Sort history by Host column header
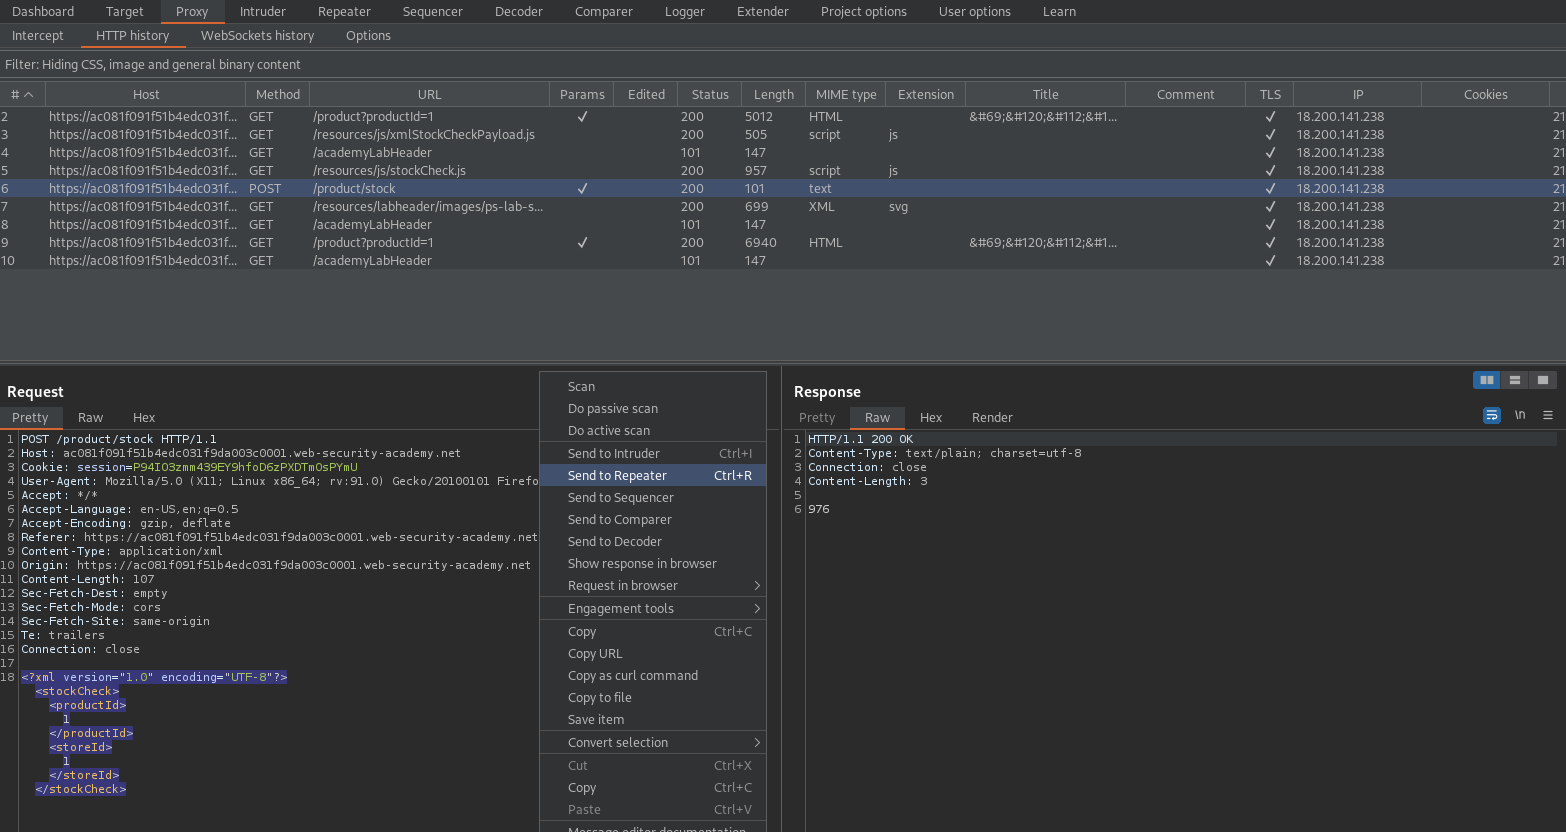This screenshot has height=832, width=1566. pyautogui.click(x=146, y=94)
